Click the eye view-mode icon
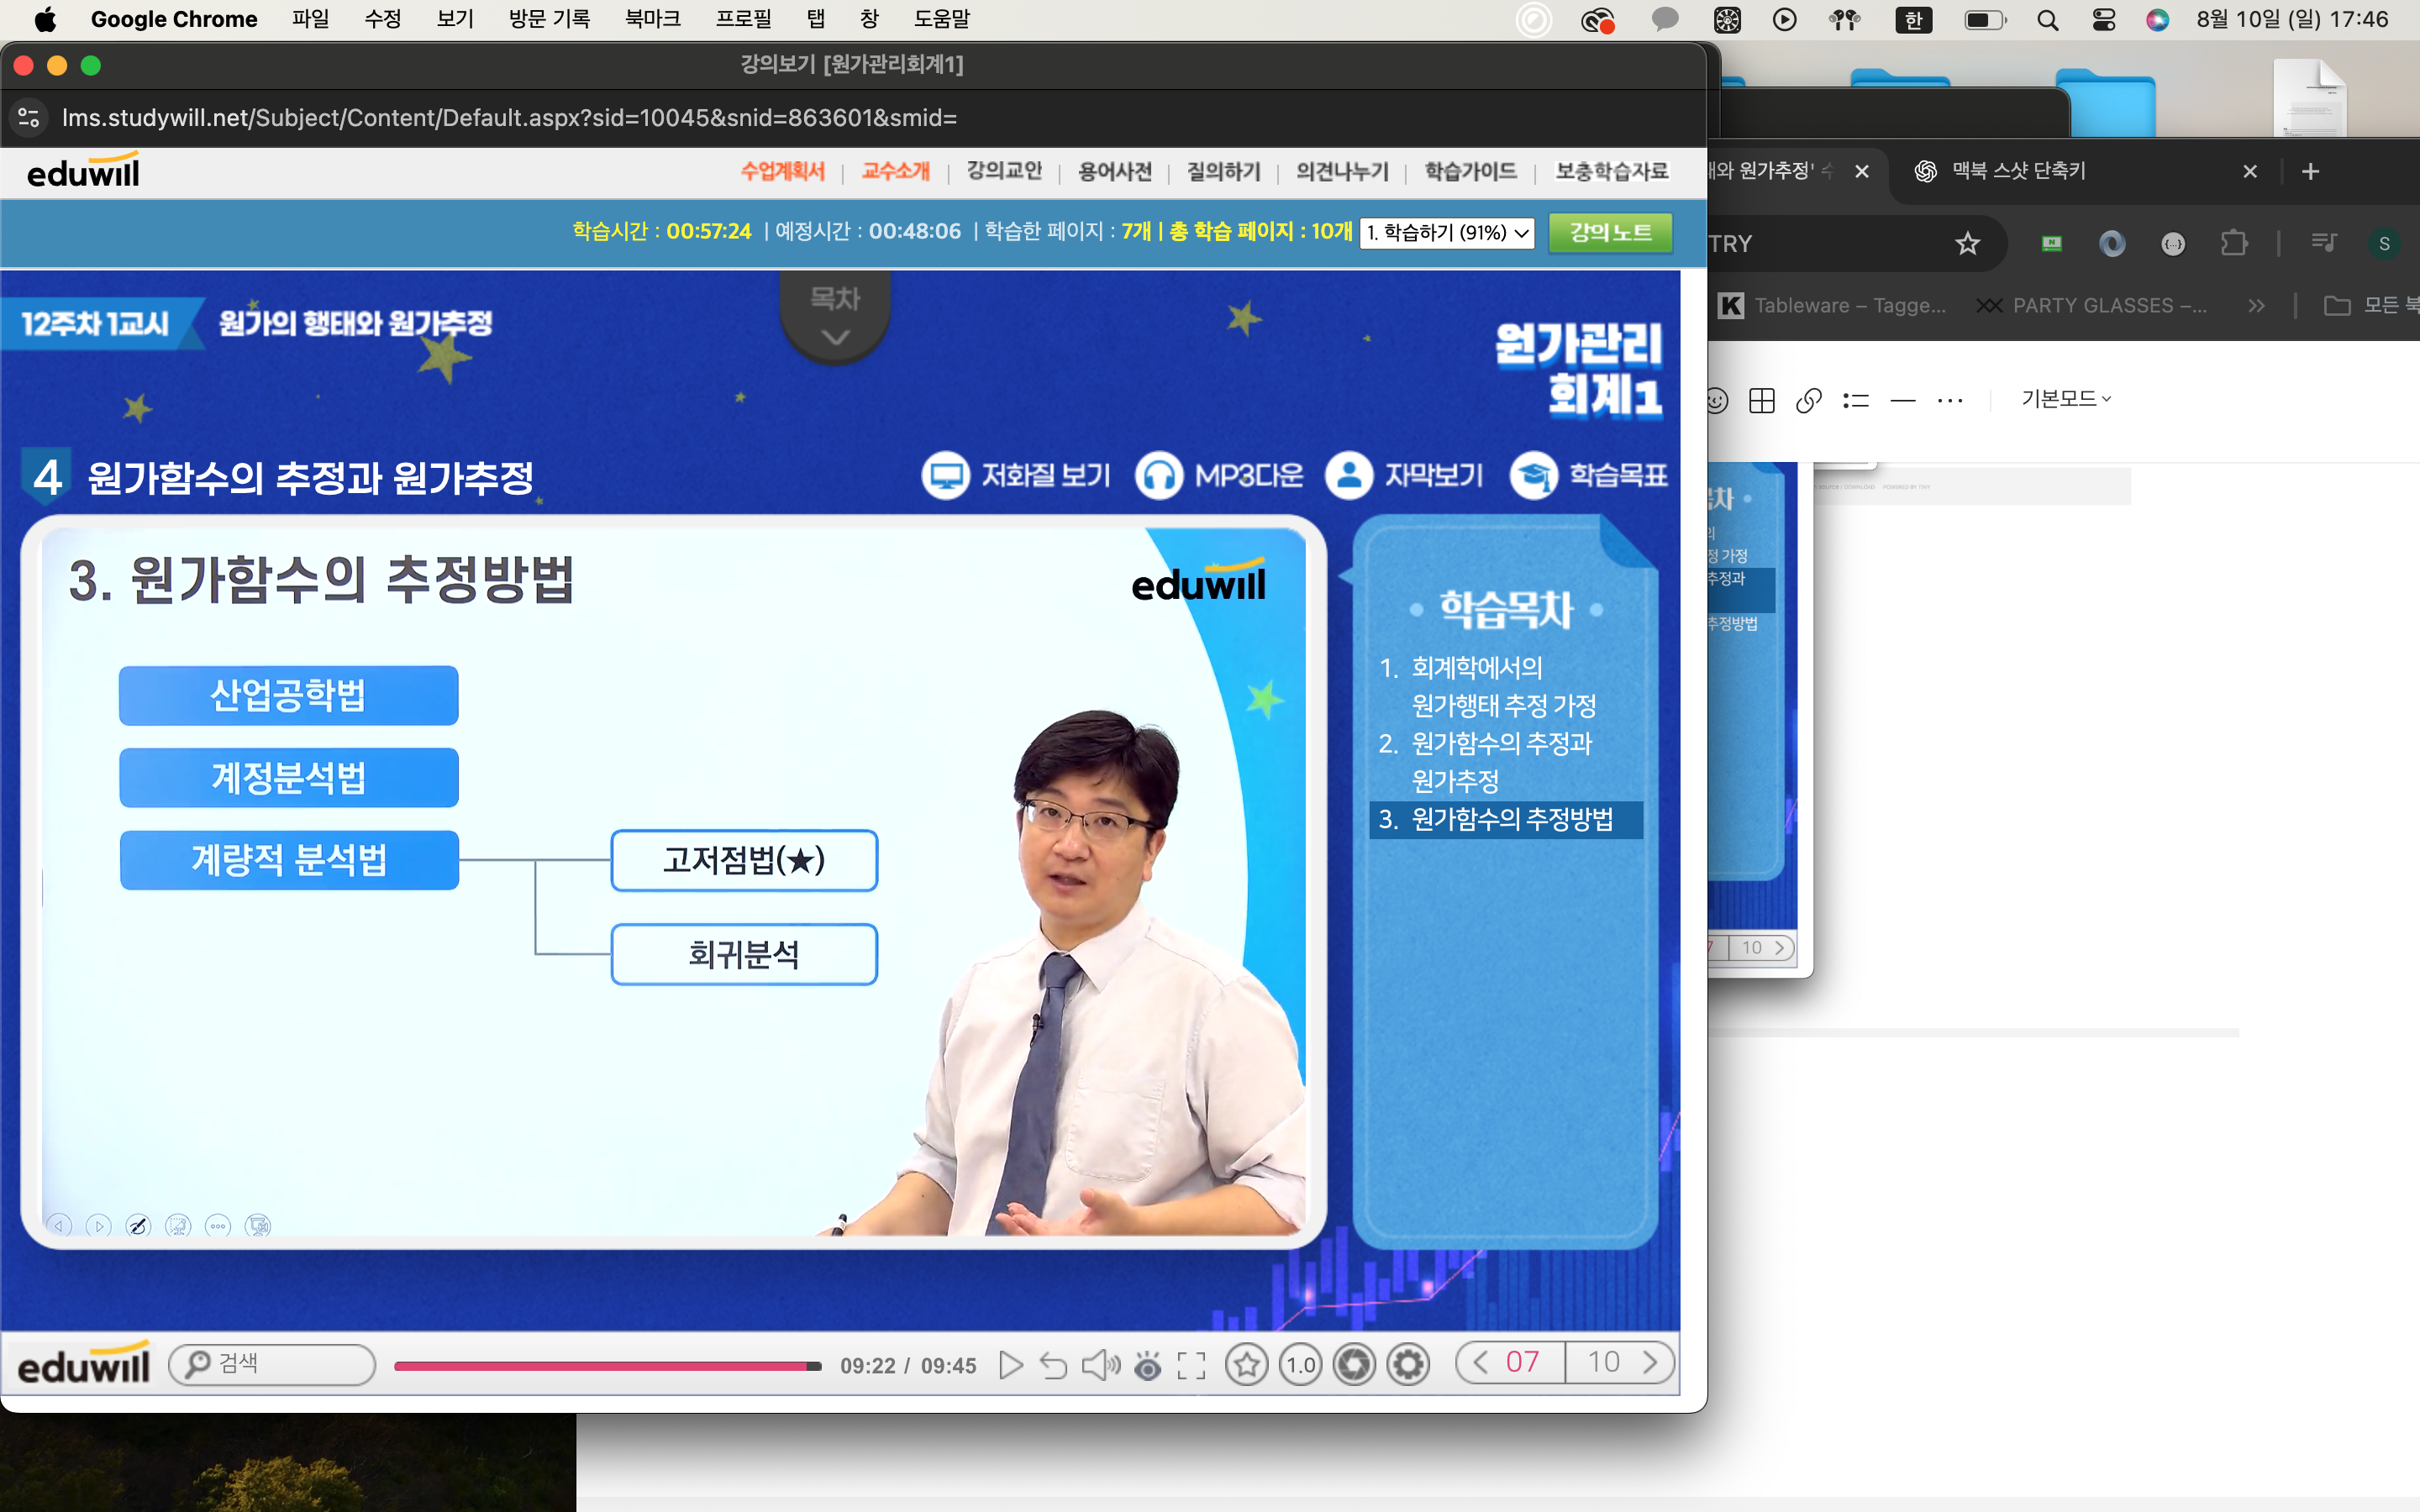The image size is (2420, 1512). [x=1147, y=1365]
